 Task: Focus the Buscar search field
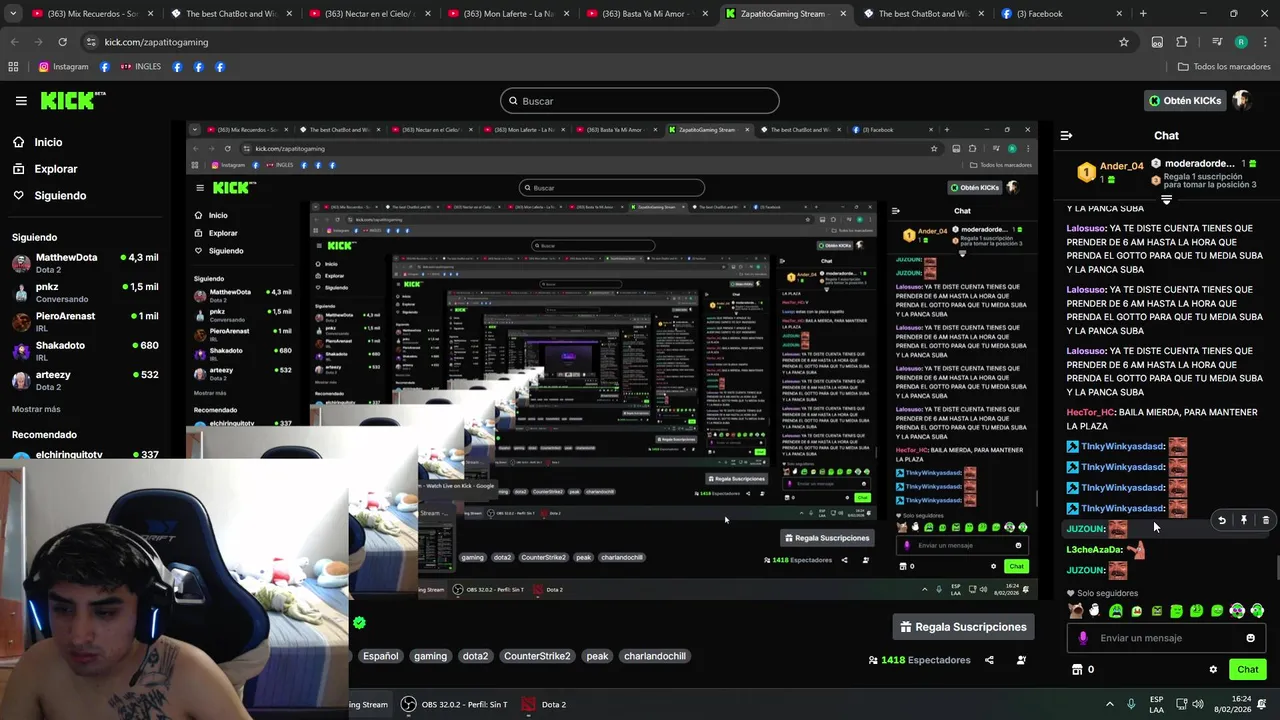tap(639, 101)
